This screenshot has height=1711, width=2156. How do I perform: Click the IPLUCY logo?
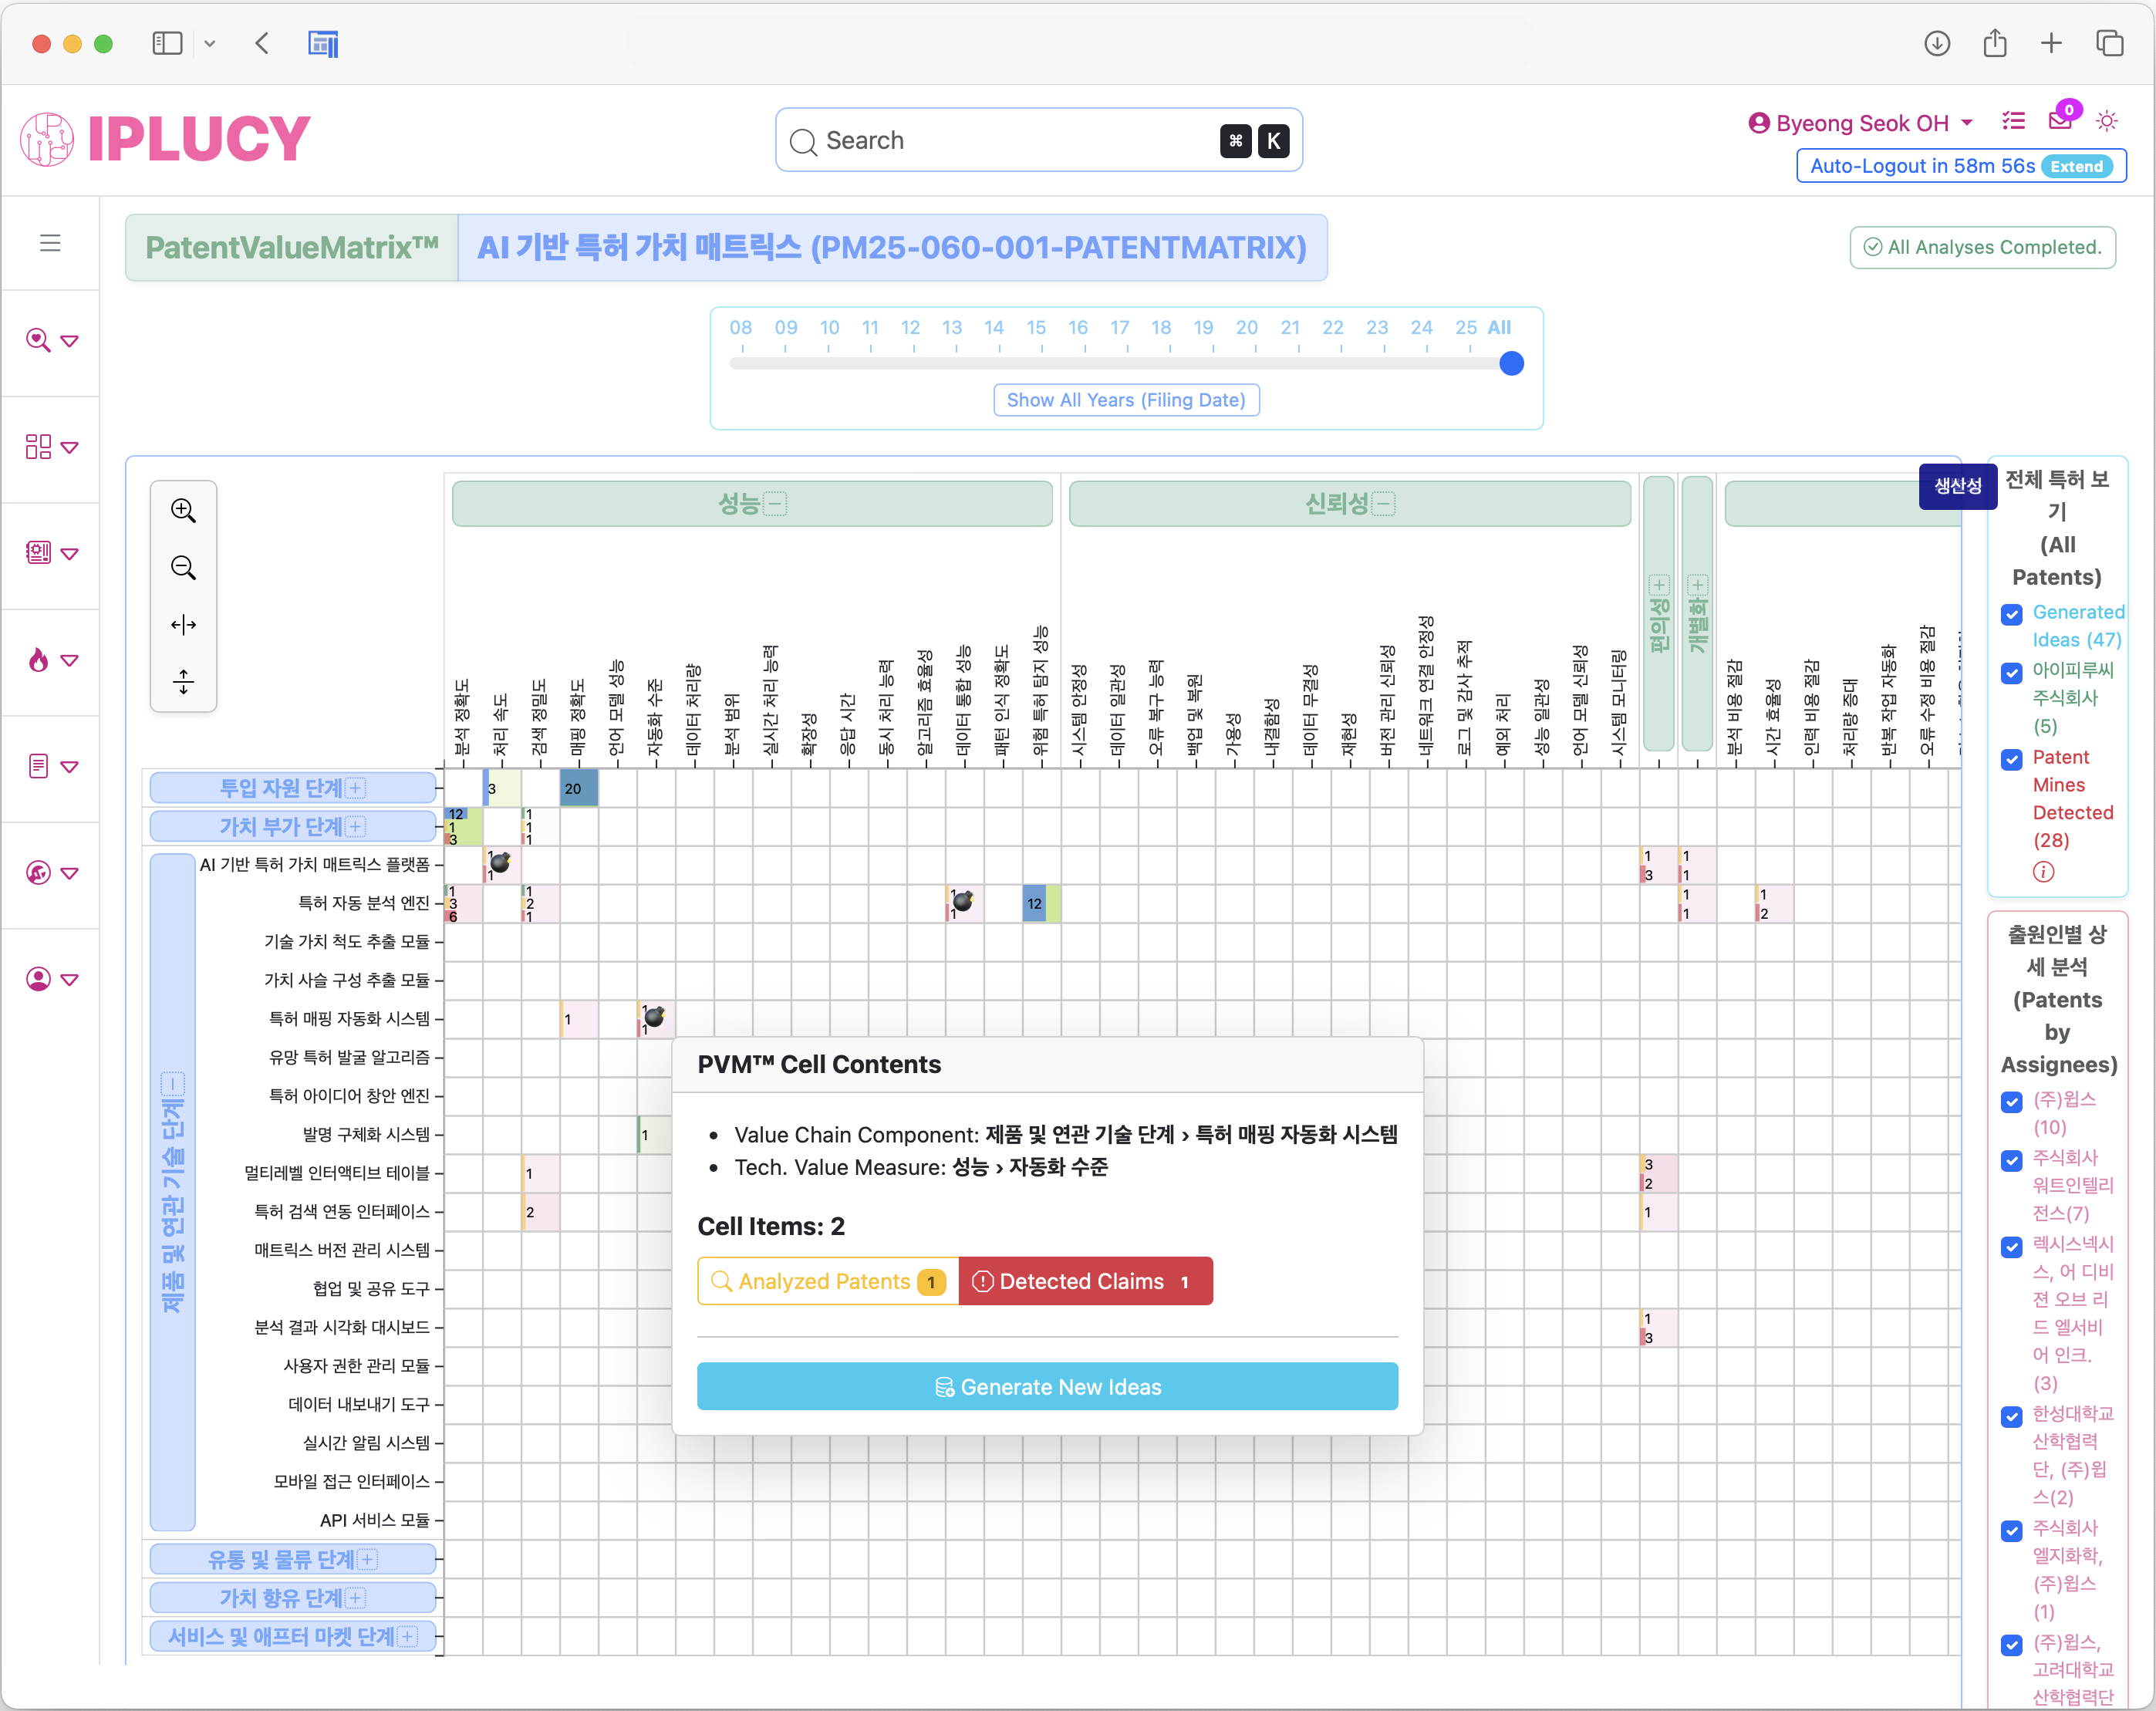165,138
